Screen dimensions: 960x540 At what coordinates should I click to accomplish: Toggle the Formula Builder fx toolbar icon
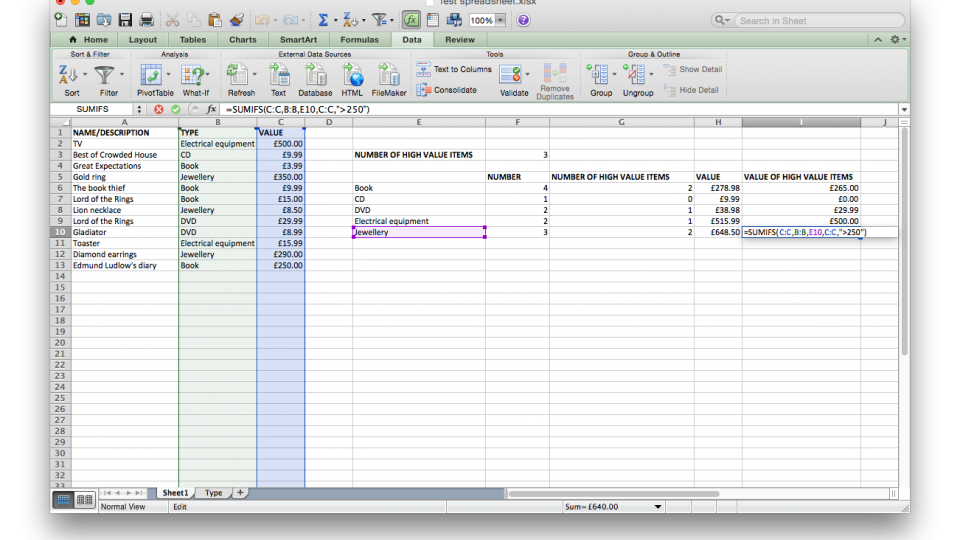pos(411,20)
